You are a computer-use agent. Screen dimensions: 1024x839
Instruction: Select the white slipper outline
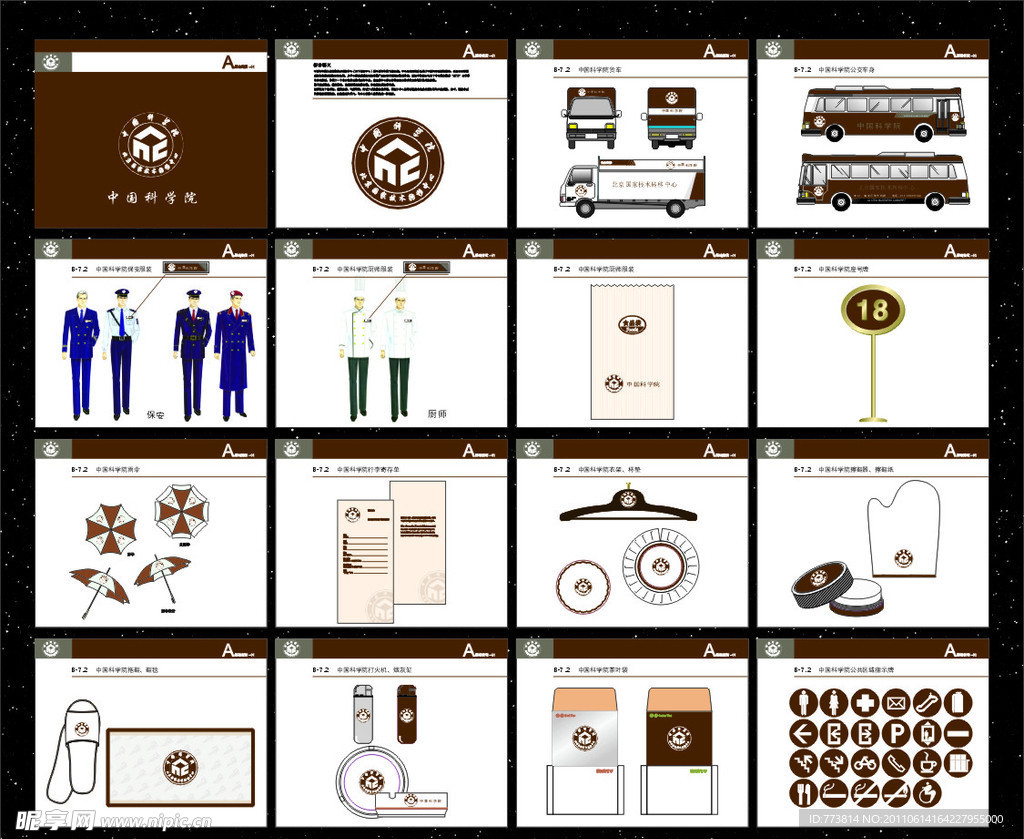pos(74,752)
